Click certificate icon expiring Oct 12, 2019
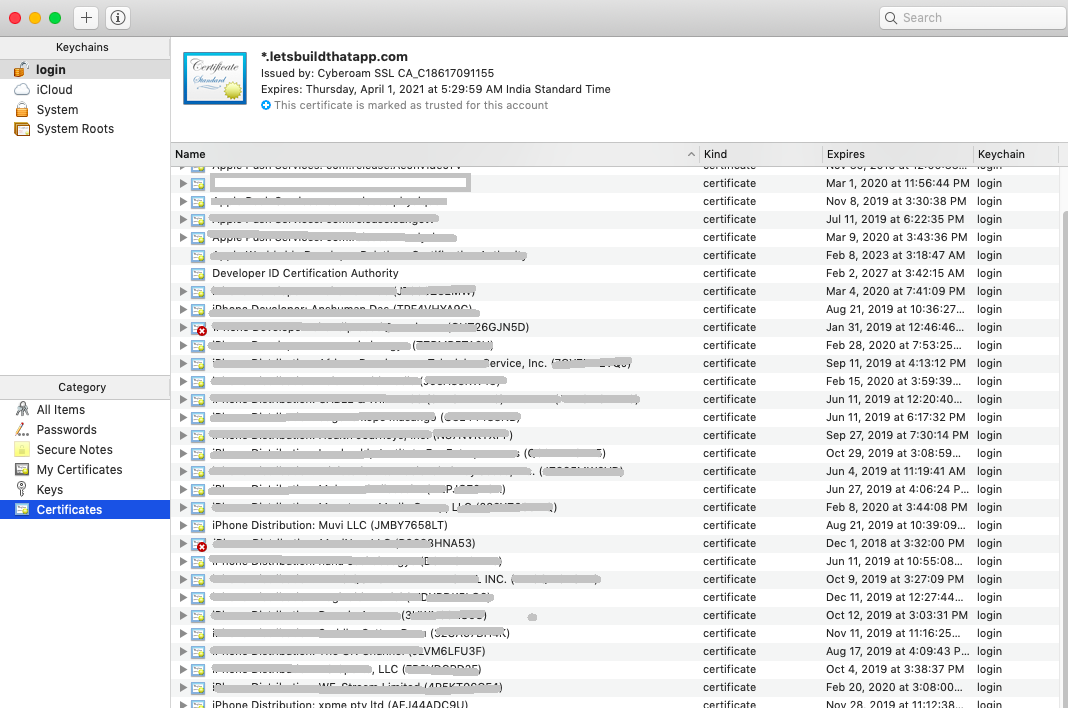 click(x=198, y=616)
